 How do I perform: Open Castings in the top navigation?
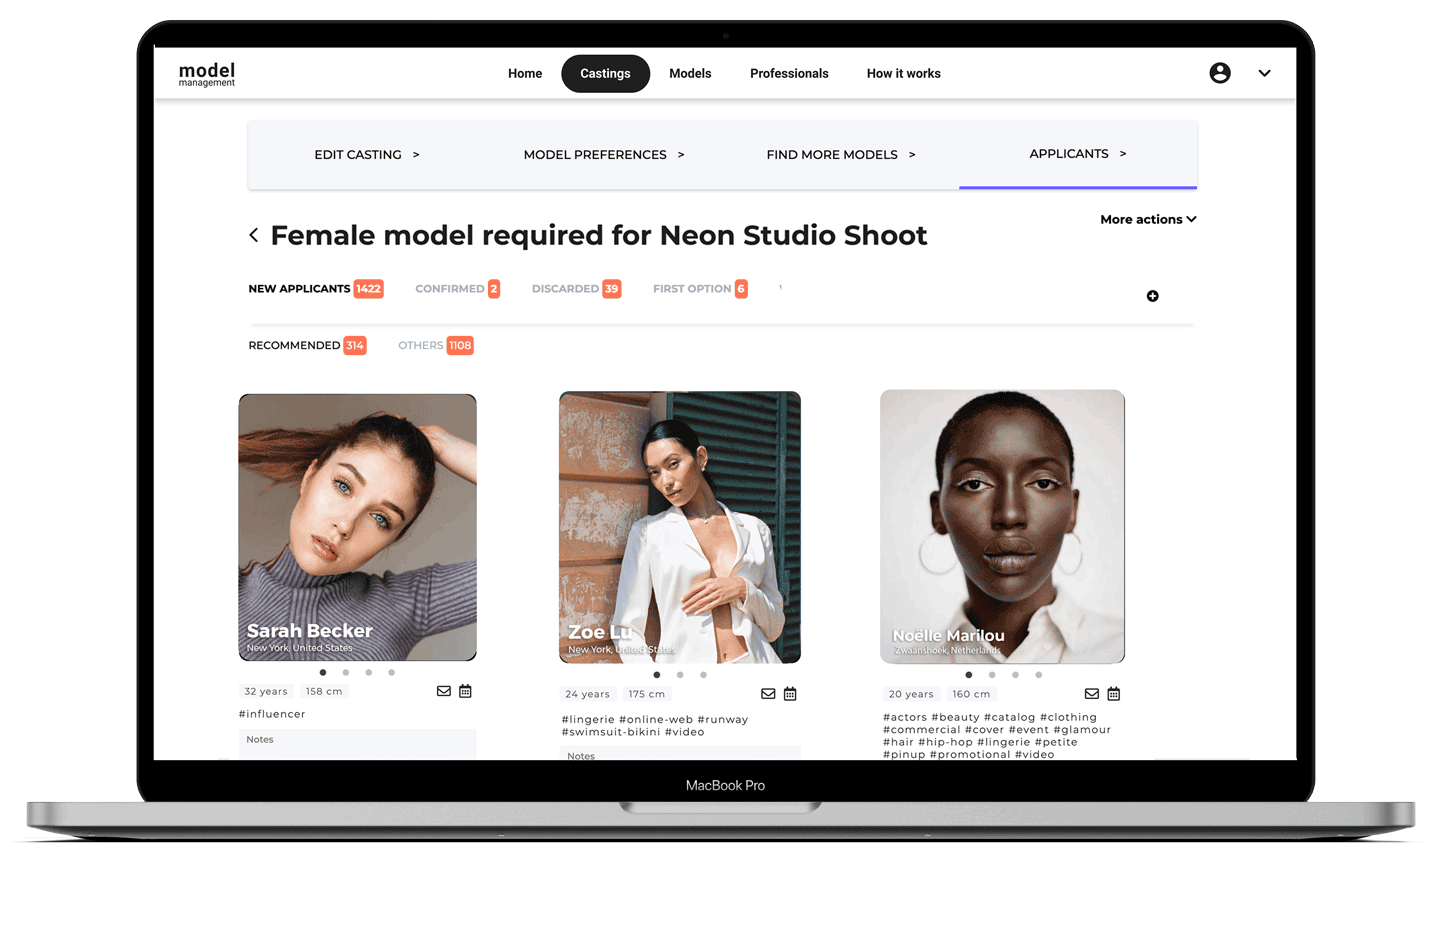[x=605, y=74]
